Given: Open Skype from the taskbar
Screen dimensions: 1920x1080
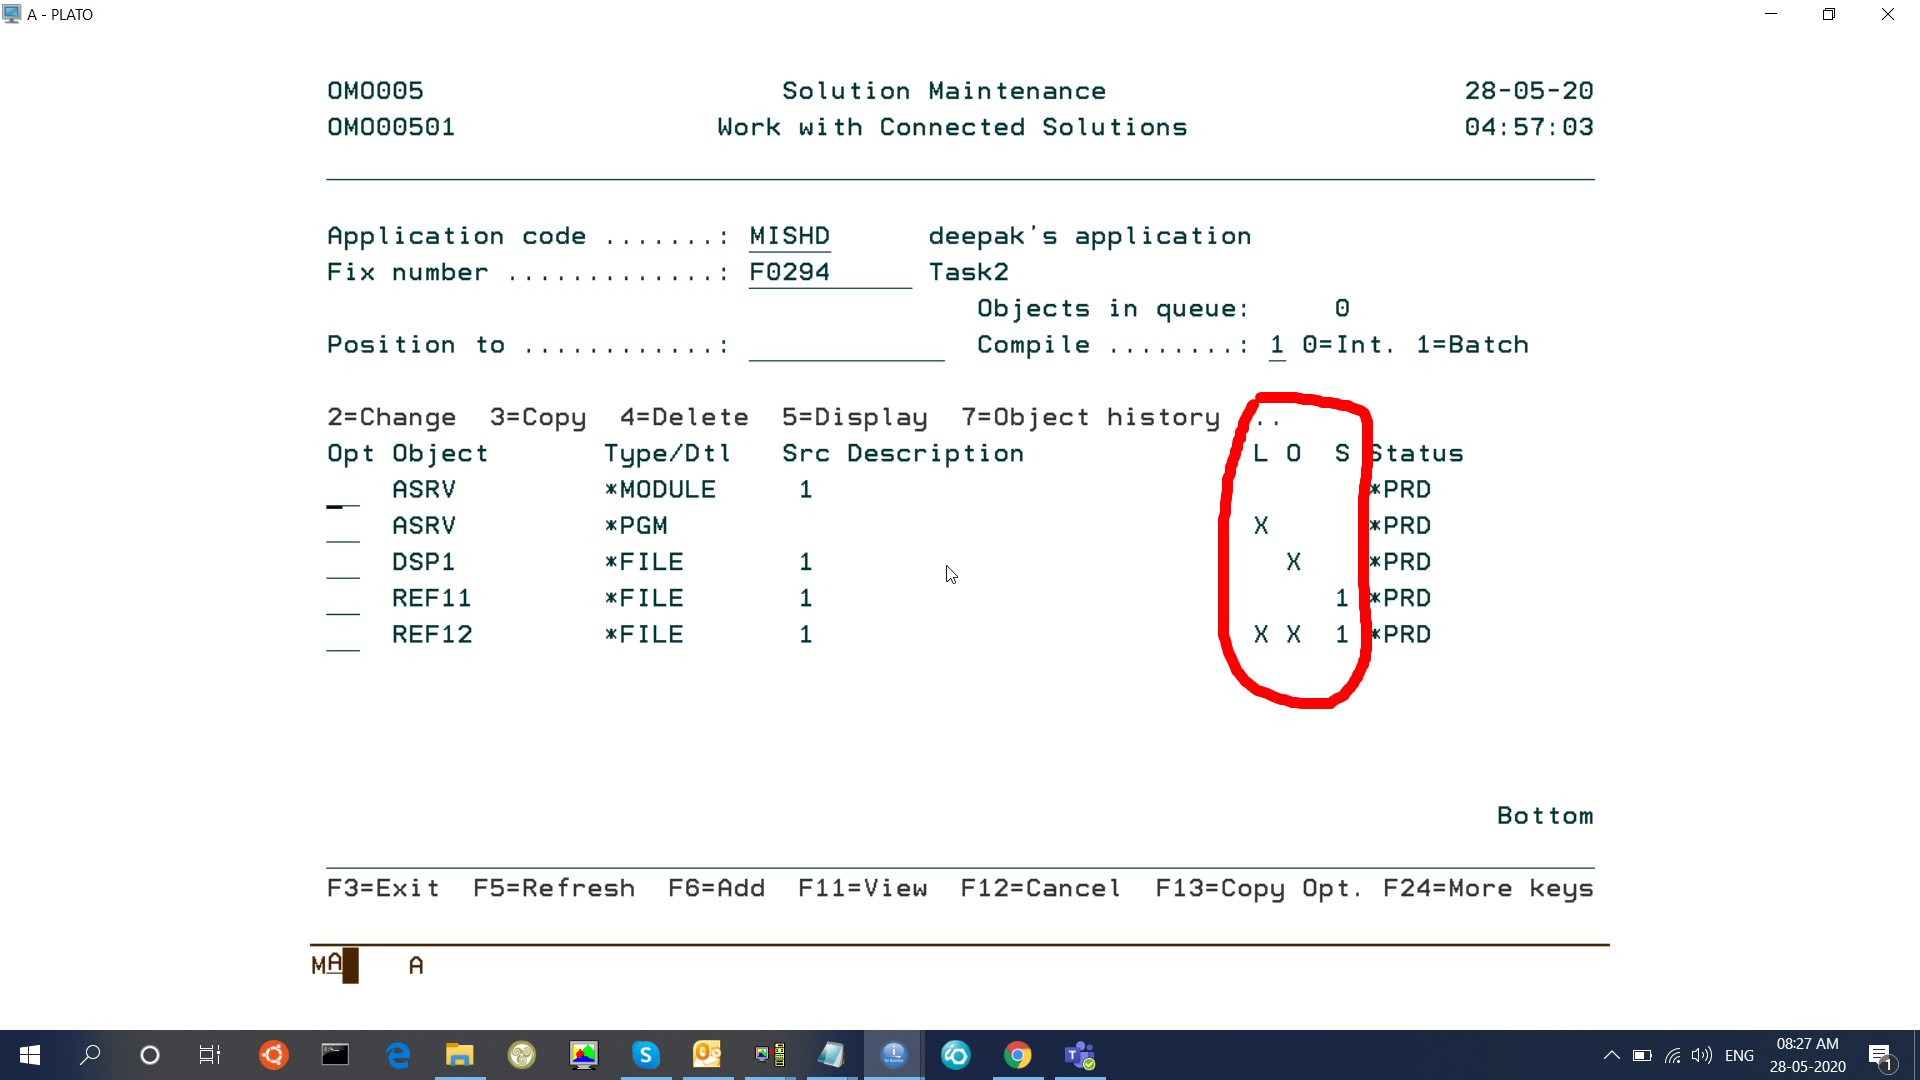Looking at the screenshot, I should pyautogui.click(x=646, y=1055).
